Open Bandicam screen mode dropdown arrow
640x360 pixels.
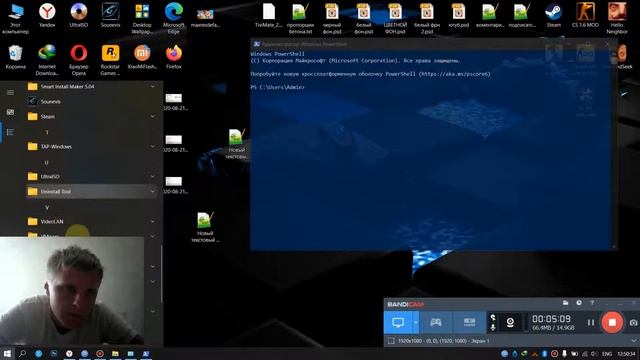click(x=416, y=322)
